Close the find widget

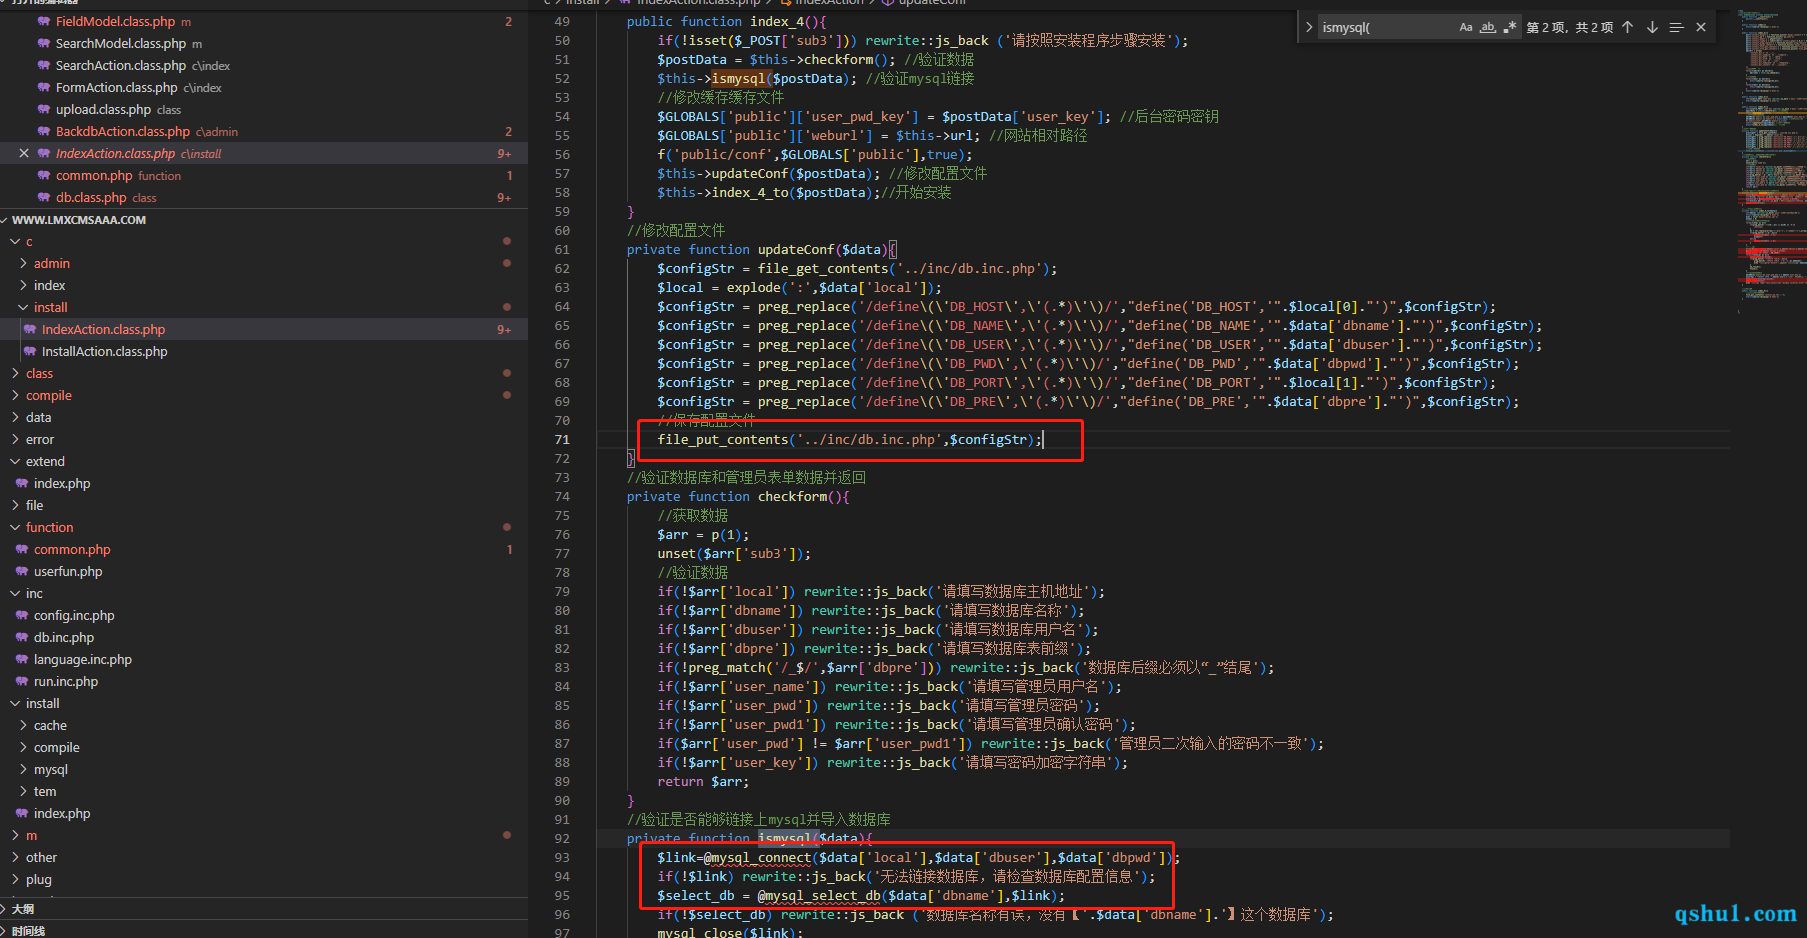(x=1701, y=27)
